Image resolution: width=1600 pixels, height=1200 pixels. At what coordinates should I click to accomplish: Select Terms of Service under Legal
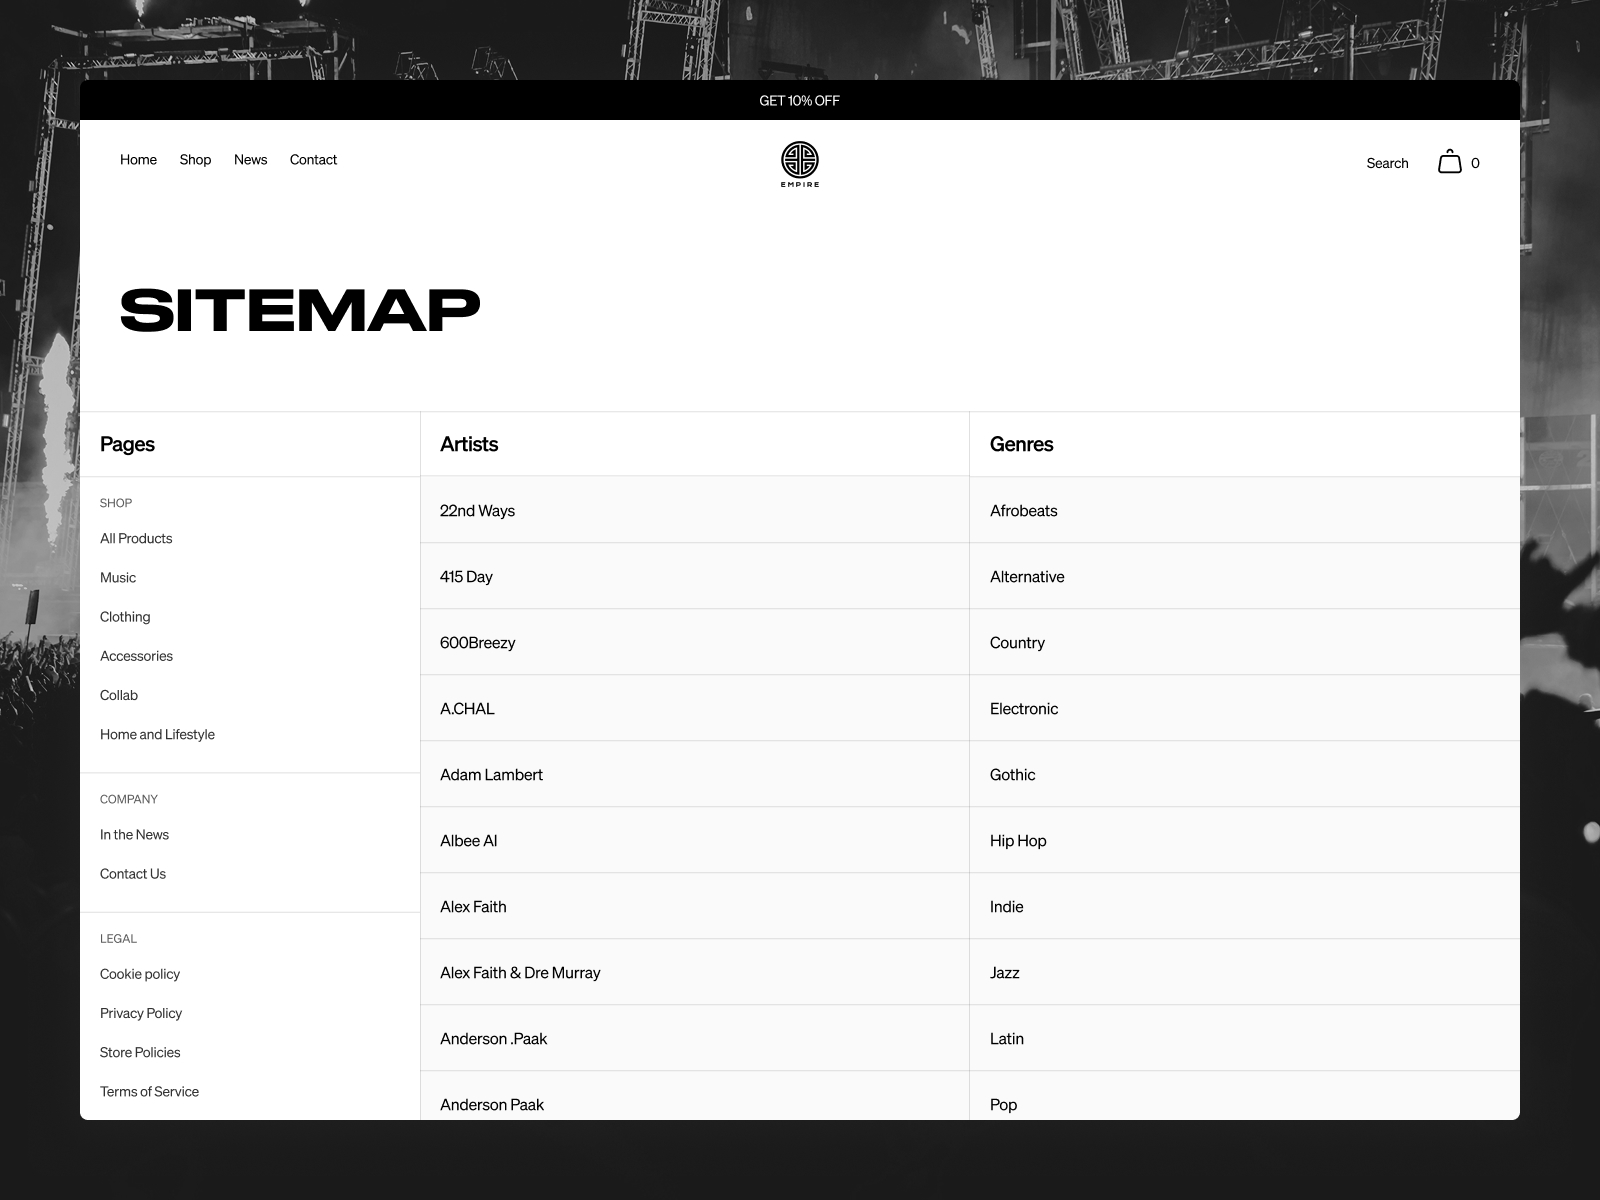(x=149, y=1091)
